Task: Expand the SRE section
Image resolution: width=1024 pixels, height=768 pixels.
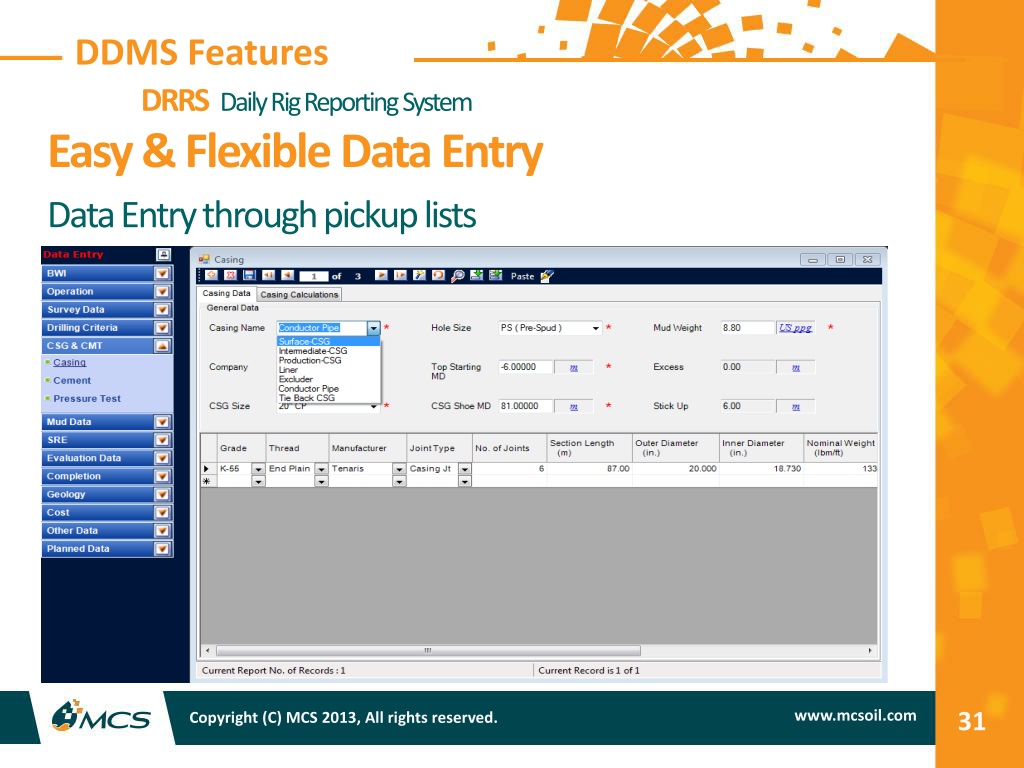Action: [162, 440]
